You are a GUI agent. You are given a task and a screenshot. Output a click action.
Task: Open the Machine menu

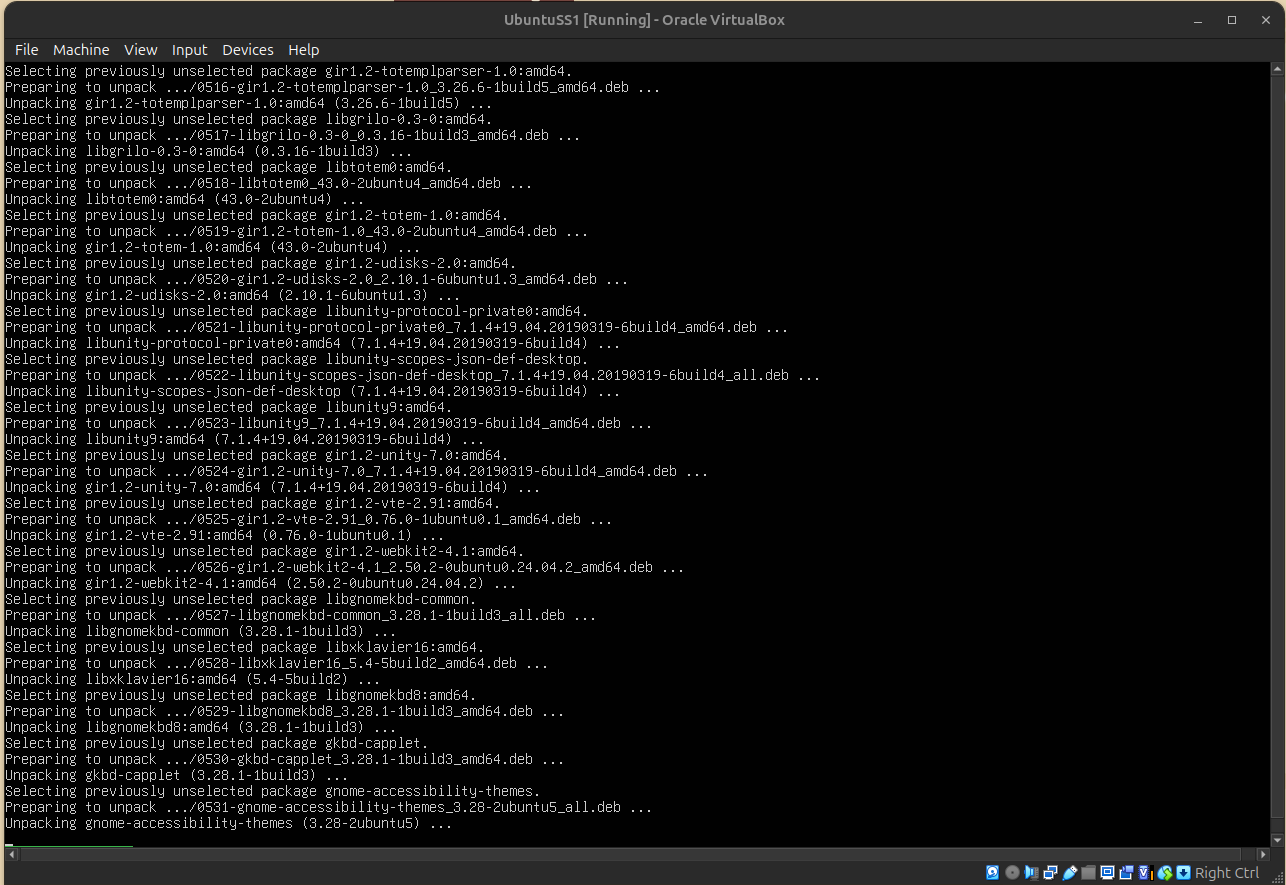coord(81,50)
